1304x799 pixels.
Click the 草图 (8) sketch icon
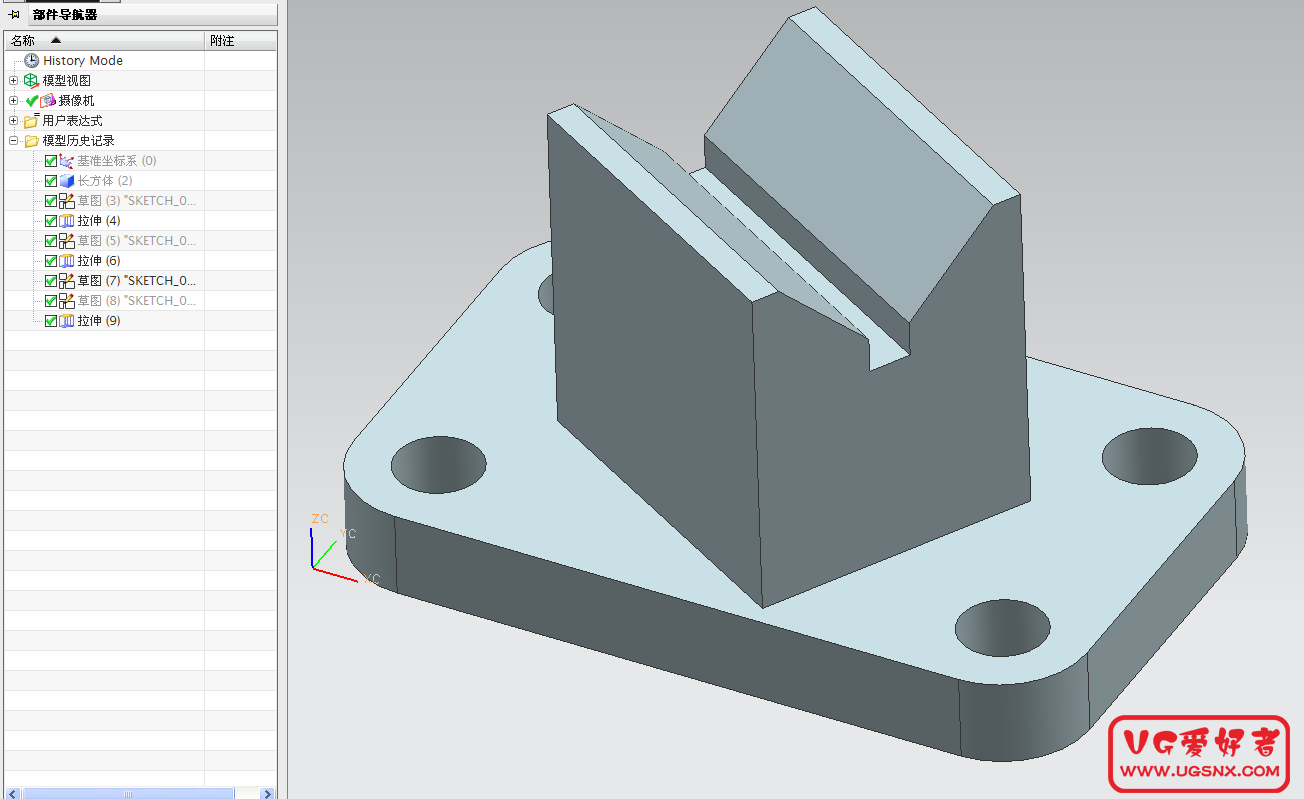67,301
